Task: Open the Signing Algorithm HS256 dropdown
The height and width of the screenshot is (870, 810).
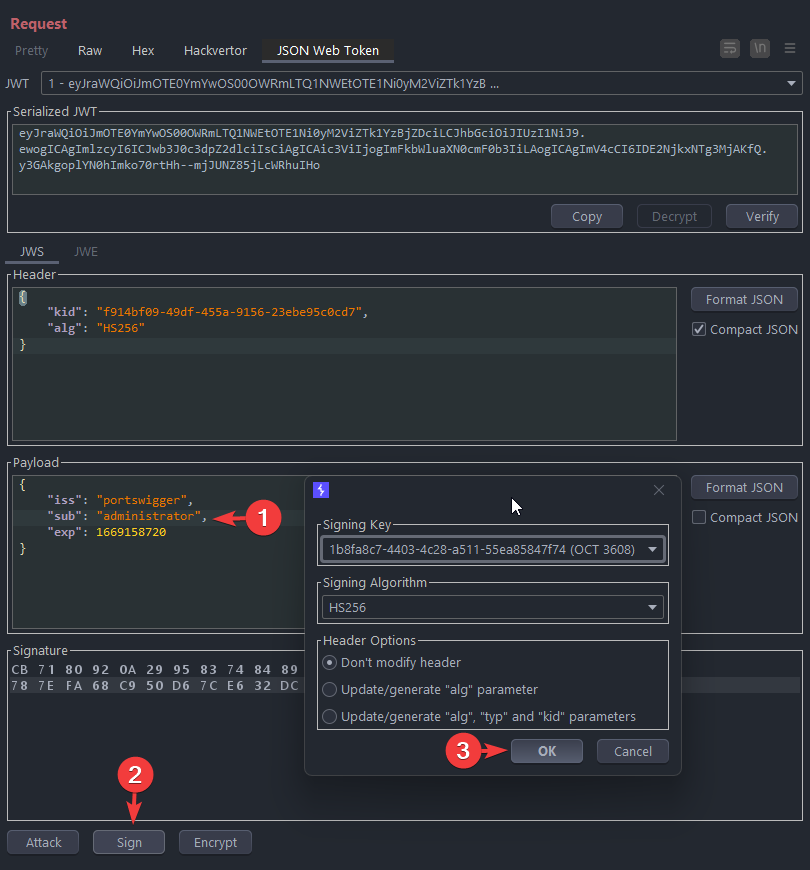Action: (x=653, y=607)
